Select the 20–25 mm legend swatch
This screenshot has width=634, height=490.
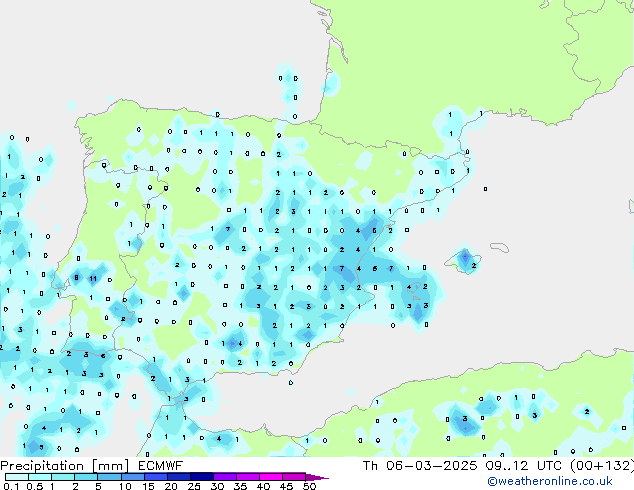(178, 477)
